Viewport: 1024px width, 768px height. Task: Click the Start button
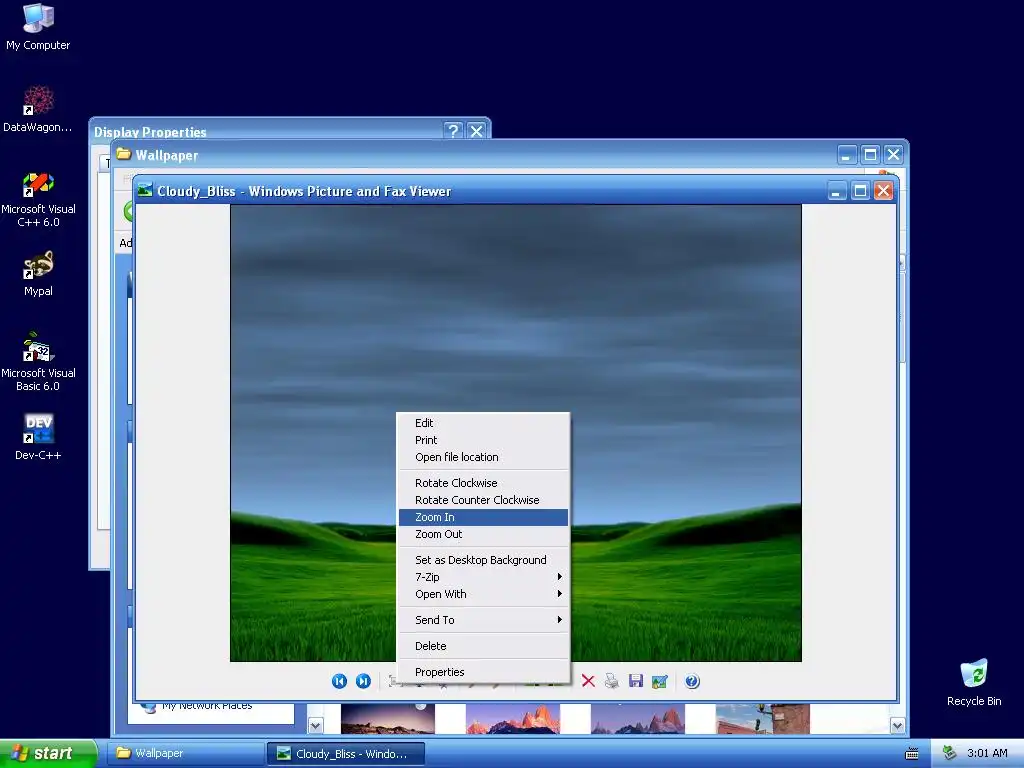tap(48, 753)
